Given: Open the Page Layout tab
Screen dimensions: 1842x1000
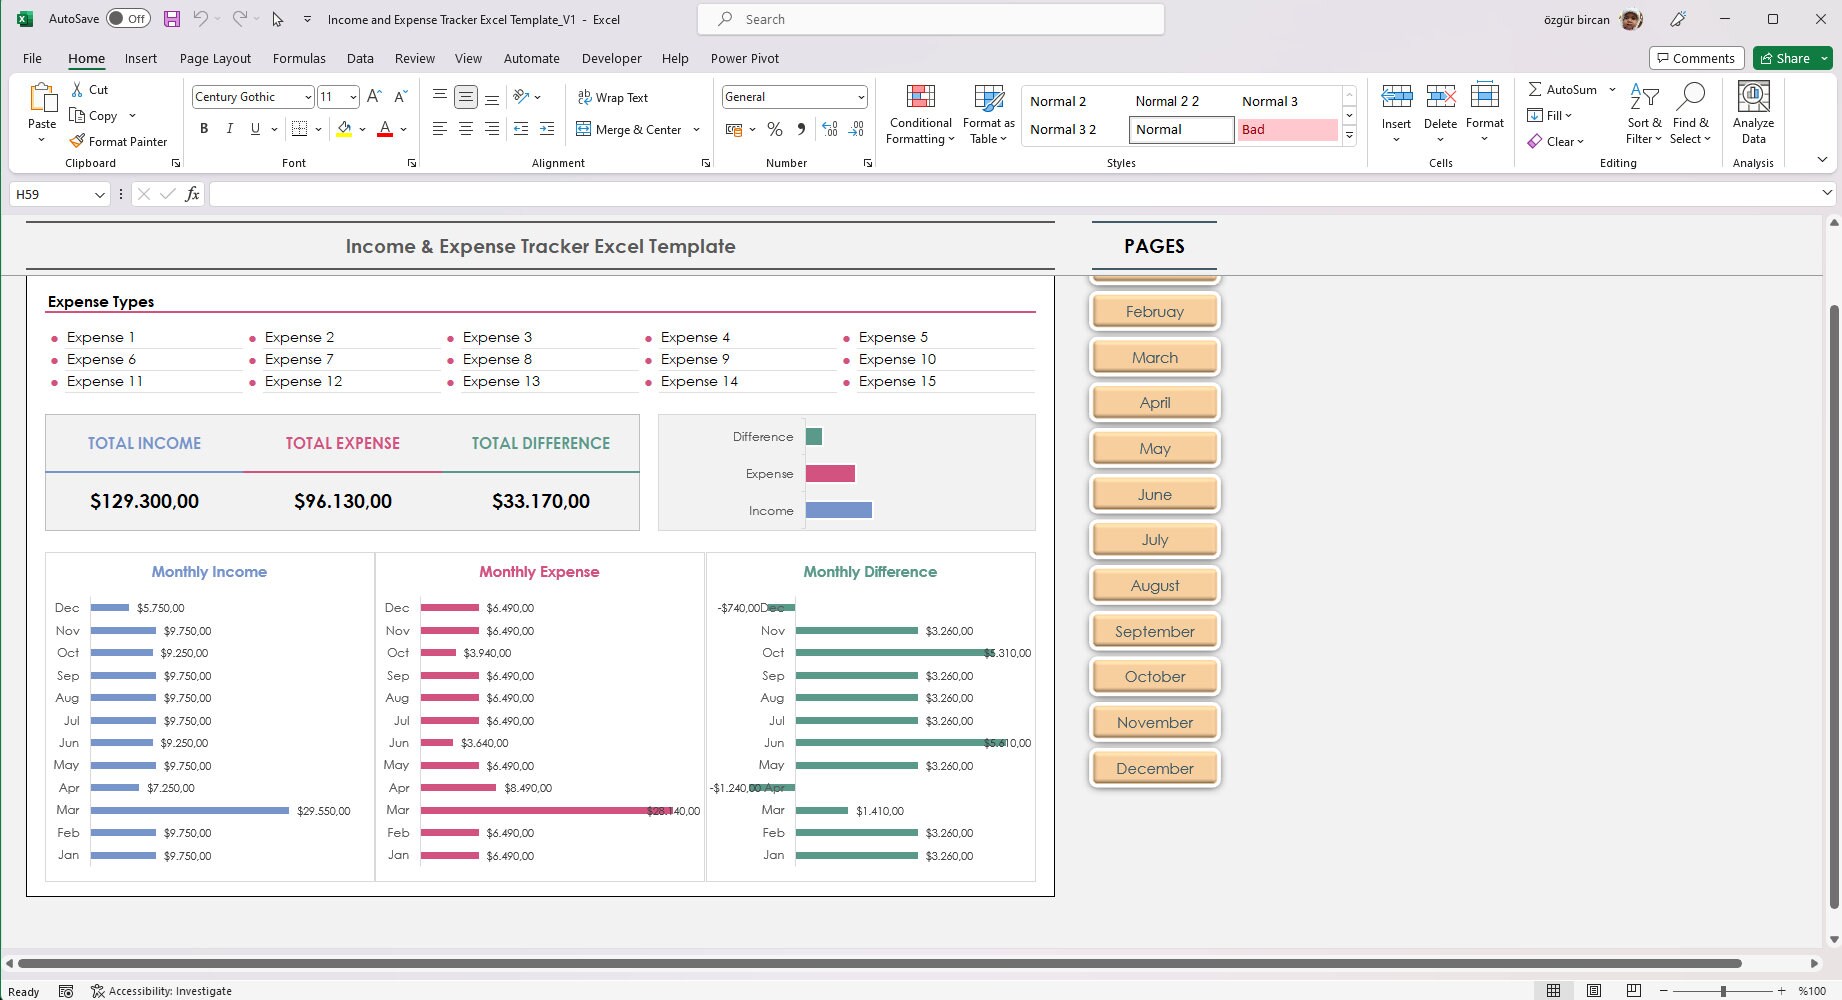Looking at the screenshot, I should pos(215,58).
